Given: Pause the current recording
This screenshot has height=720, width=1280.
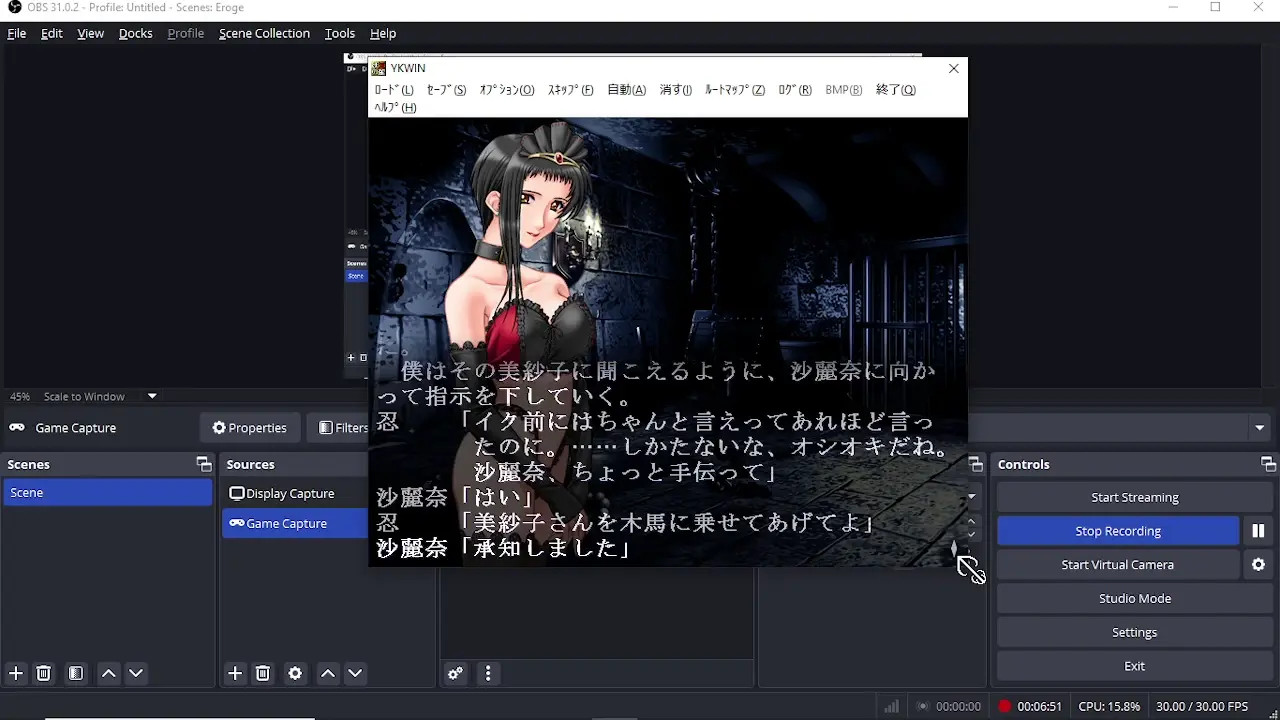Looking at the screenshot, I should [x=1258, y=531].
